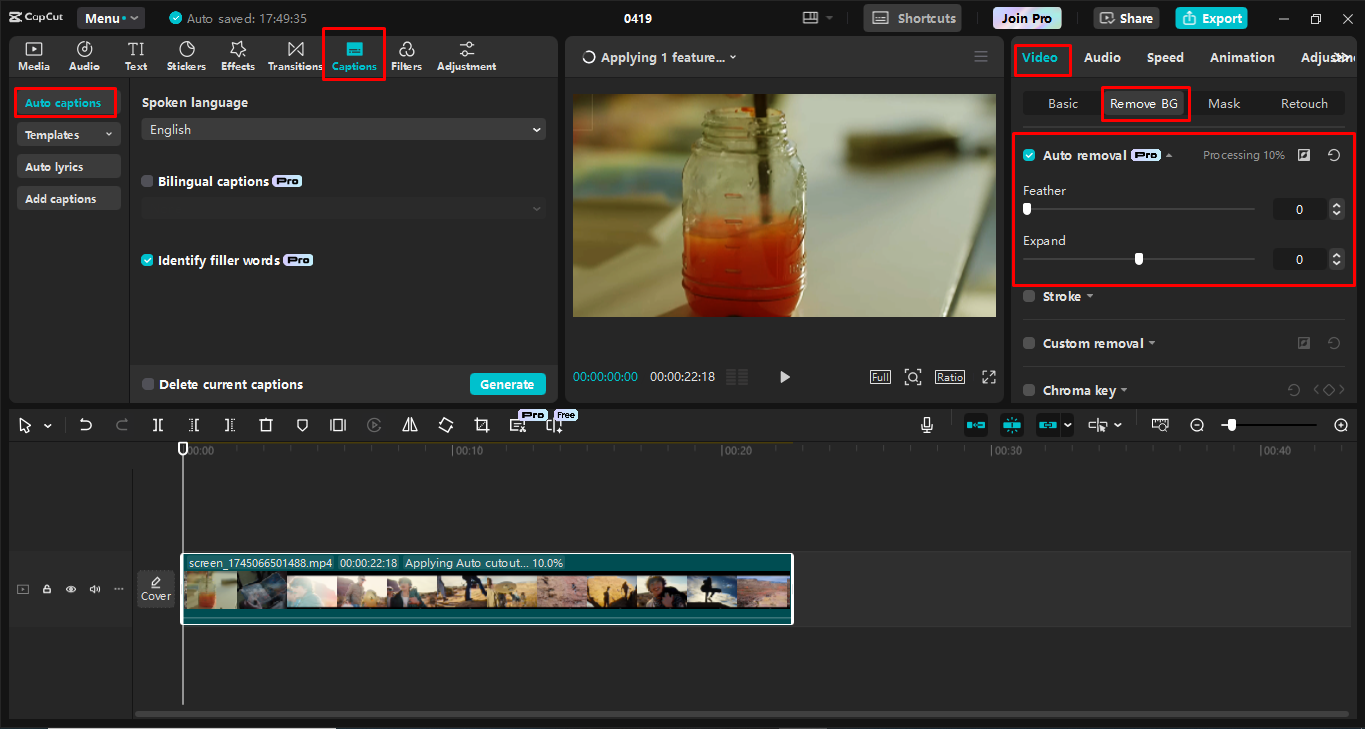Open the Crop tool
The image size is (1365, 729).
coord(481,425)
